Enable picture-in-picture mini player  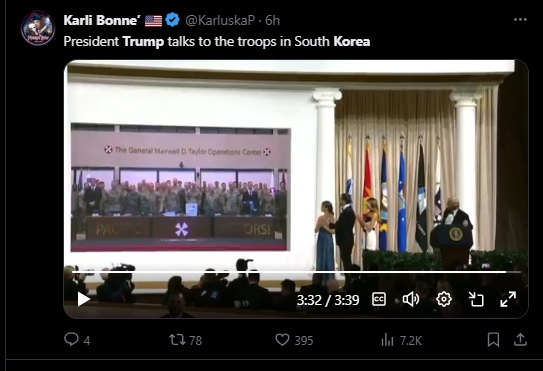(476, 299)
